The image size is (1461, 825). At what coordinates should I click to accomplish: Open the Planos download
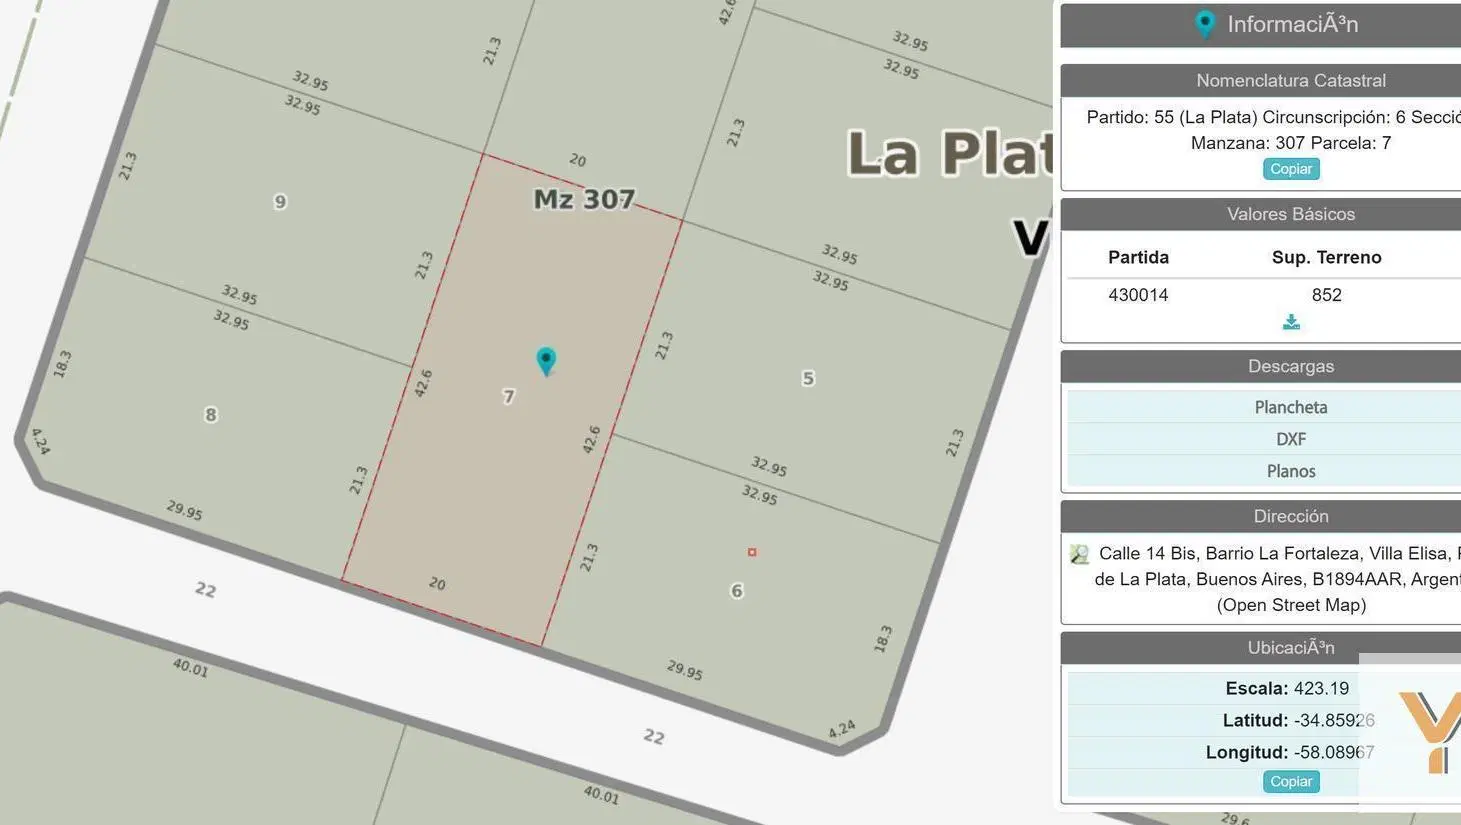[1291, 471]
